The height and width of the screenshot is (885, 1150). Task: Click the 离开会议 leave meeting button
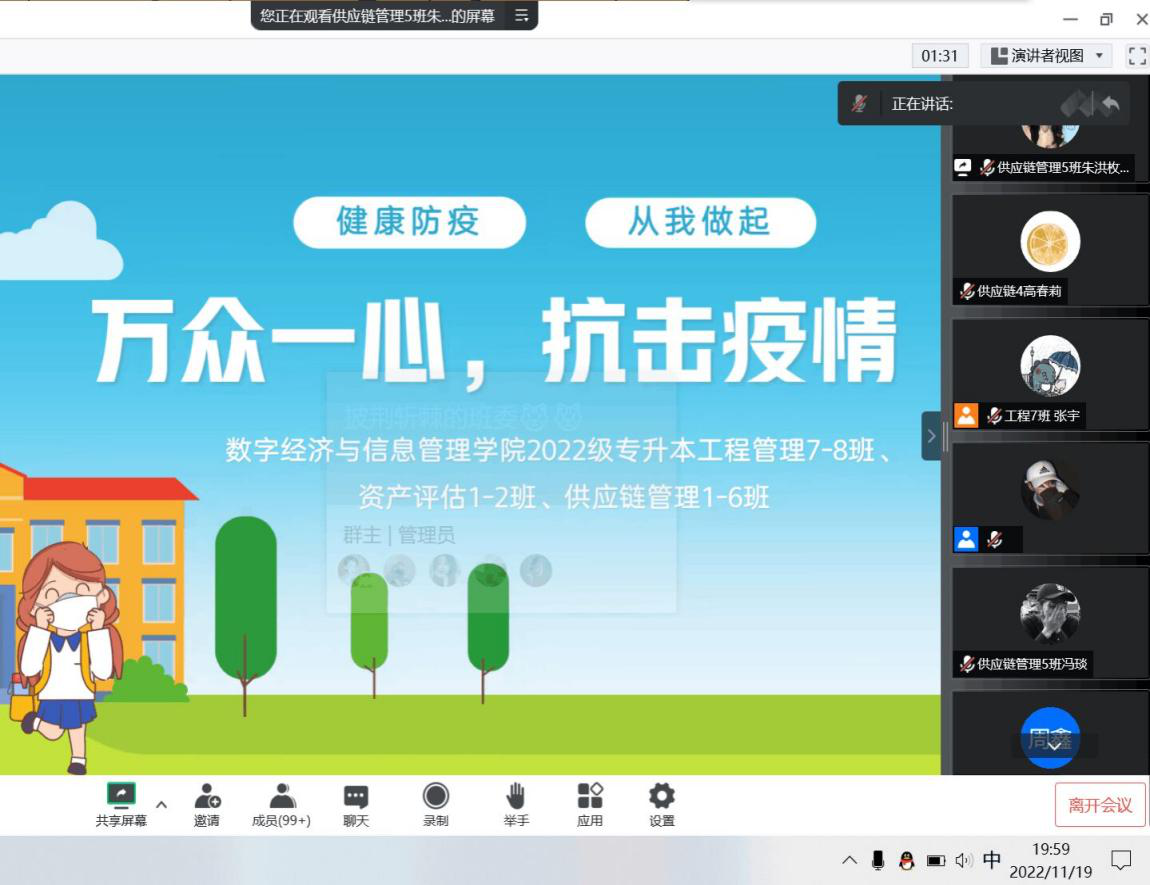click(x=1100, y=805)
